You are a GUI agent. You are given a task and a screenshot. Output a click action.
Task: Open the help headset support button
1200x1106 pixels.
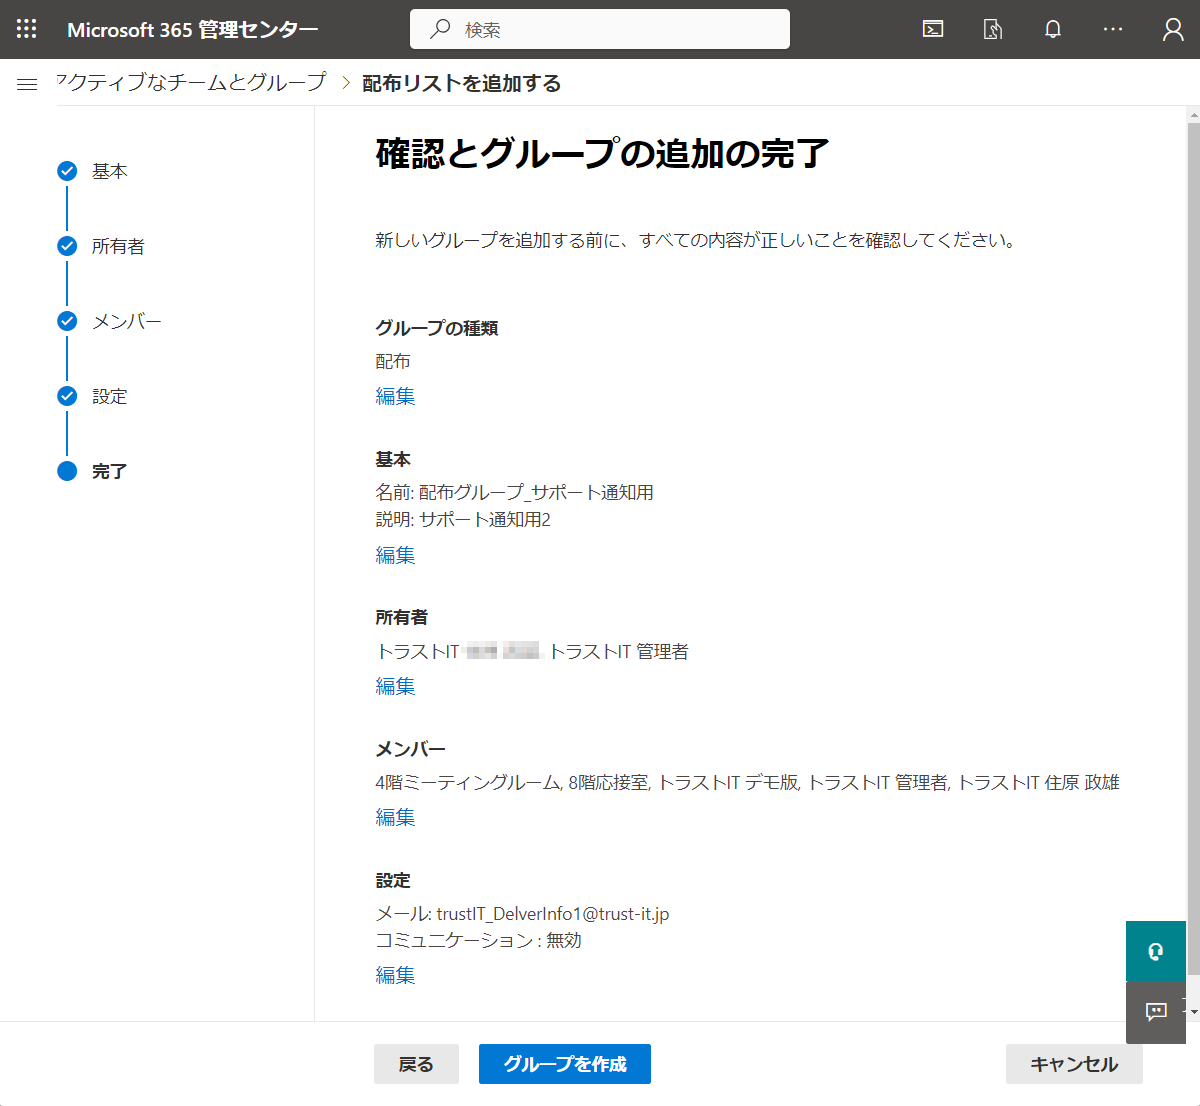pos(1156,951)
